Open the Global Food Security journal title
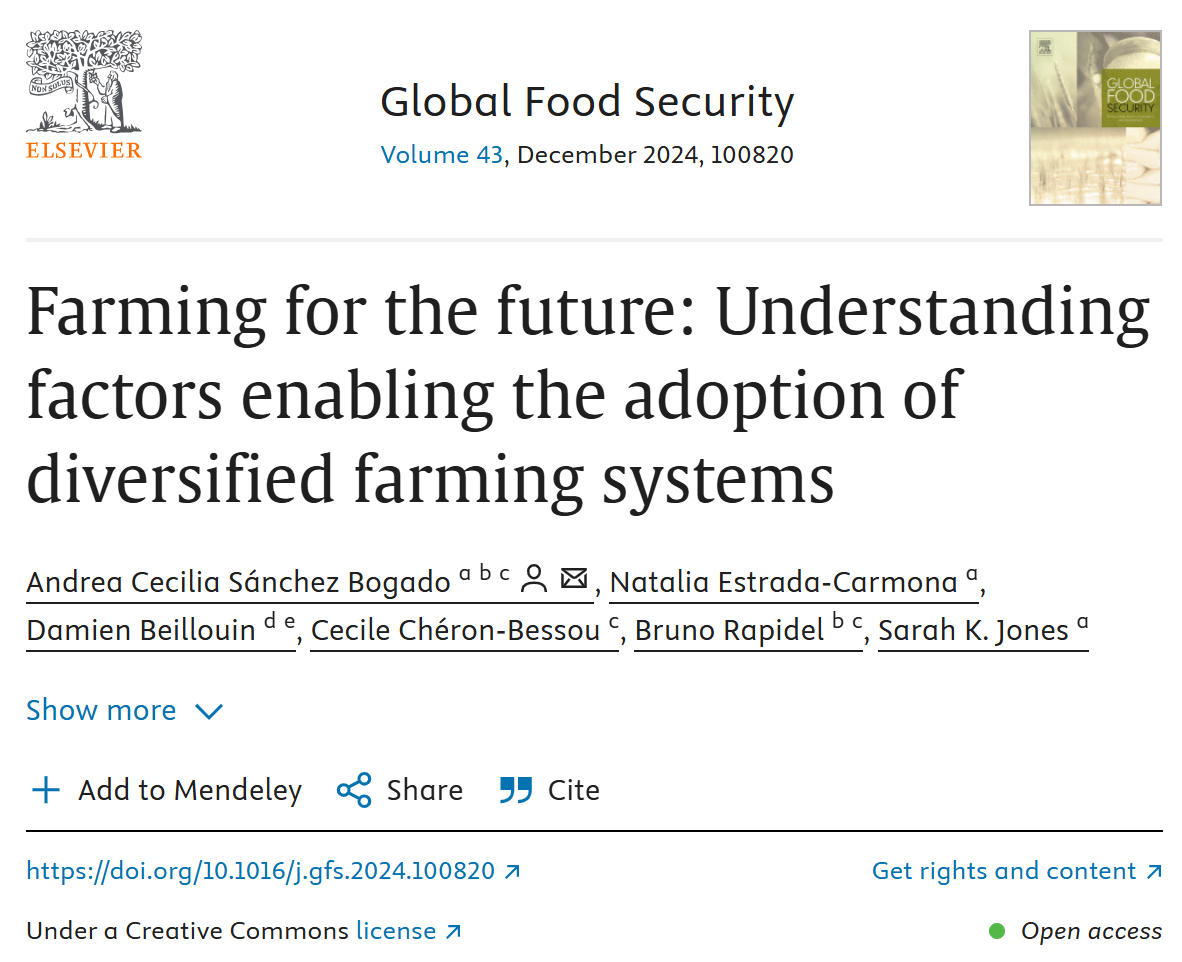The width and height of the screenshot is (1182, 962). (x=587, y=102)
